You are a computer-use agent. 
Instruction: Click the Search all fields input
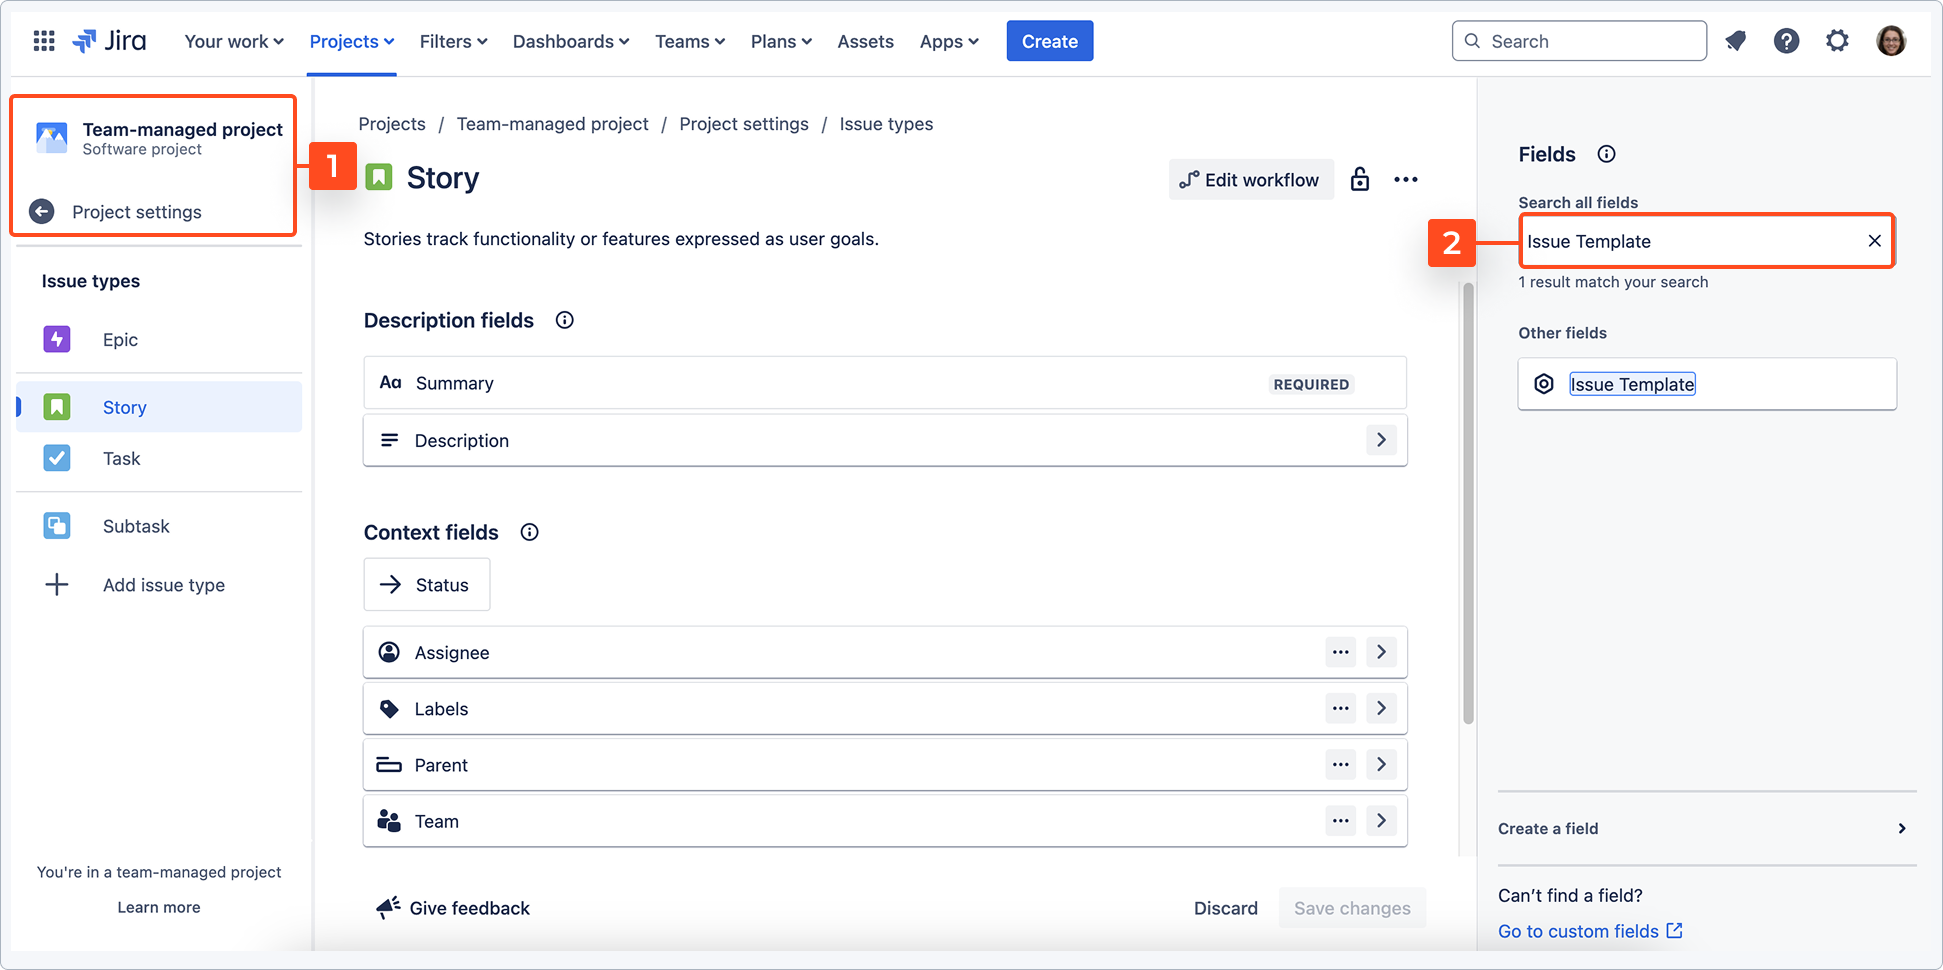(1706, 241)
